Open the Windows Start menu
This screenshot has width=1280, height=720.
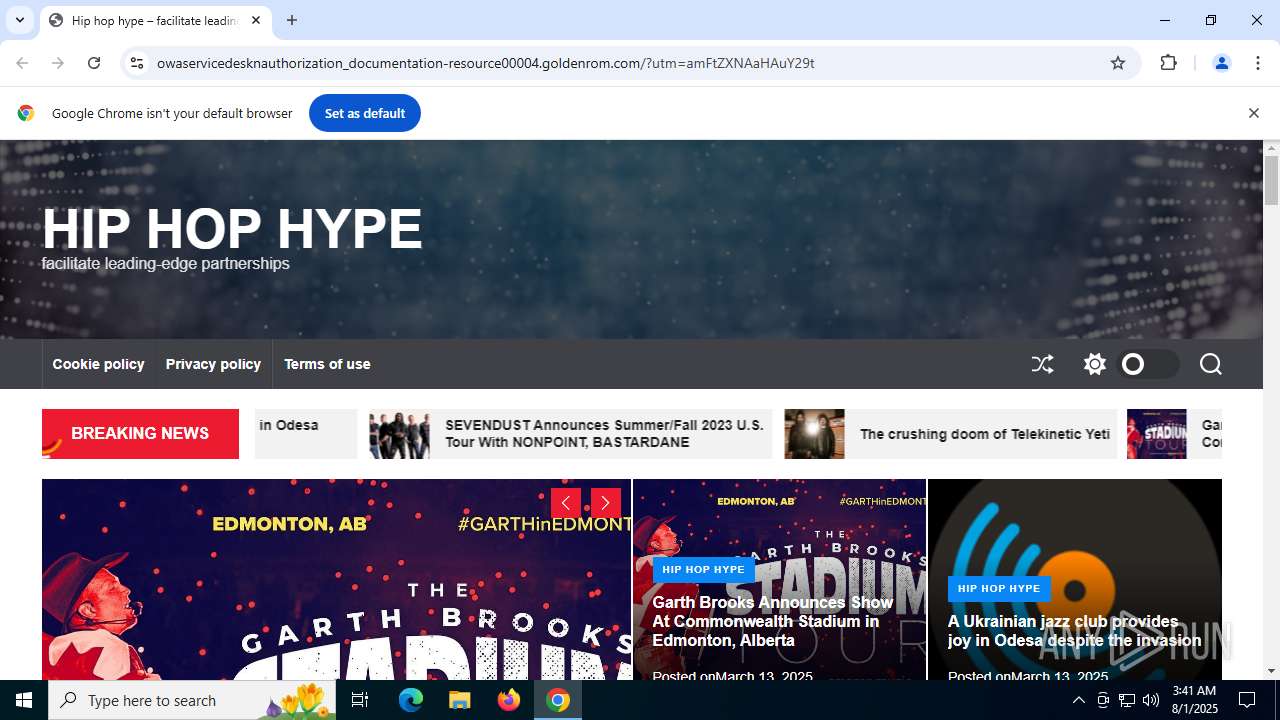coord(24,700)
